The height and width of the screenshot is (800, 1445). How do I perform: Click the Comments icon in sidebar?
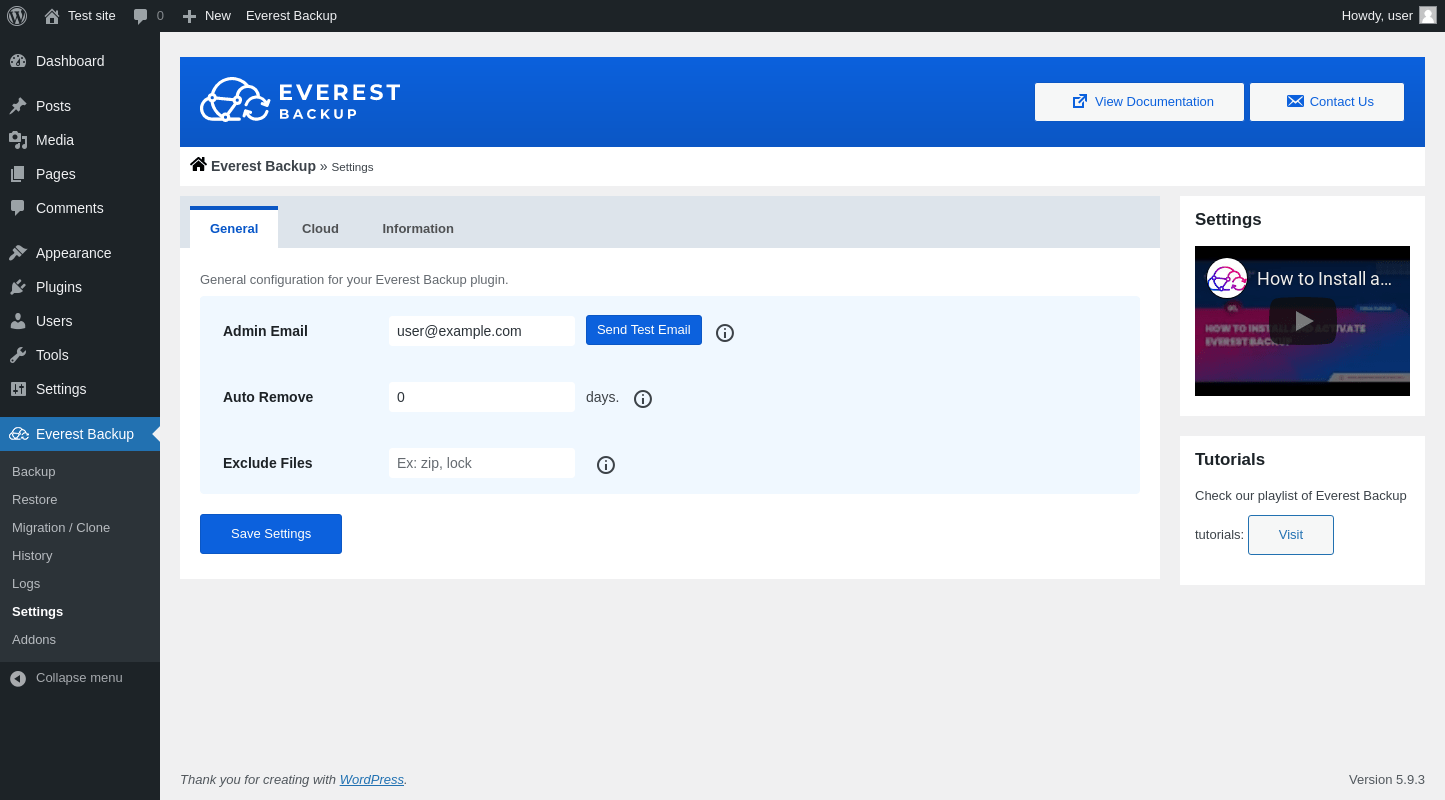(18, 208)
